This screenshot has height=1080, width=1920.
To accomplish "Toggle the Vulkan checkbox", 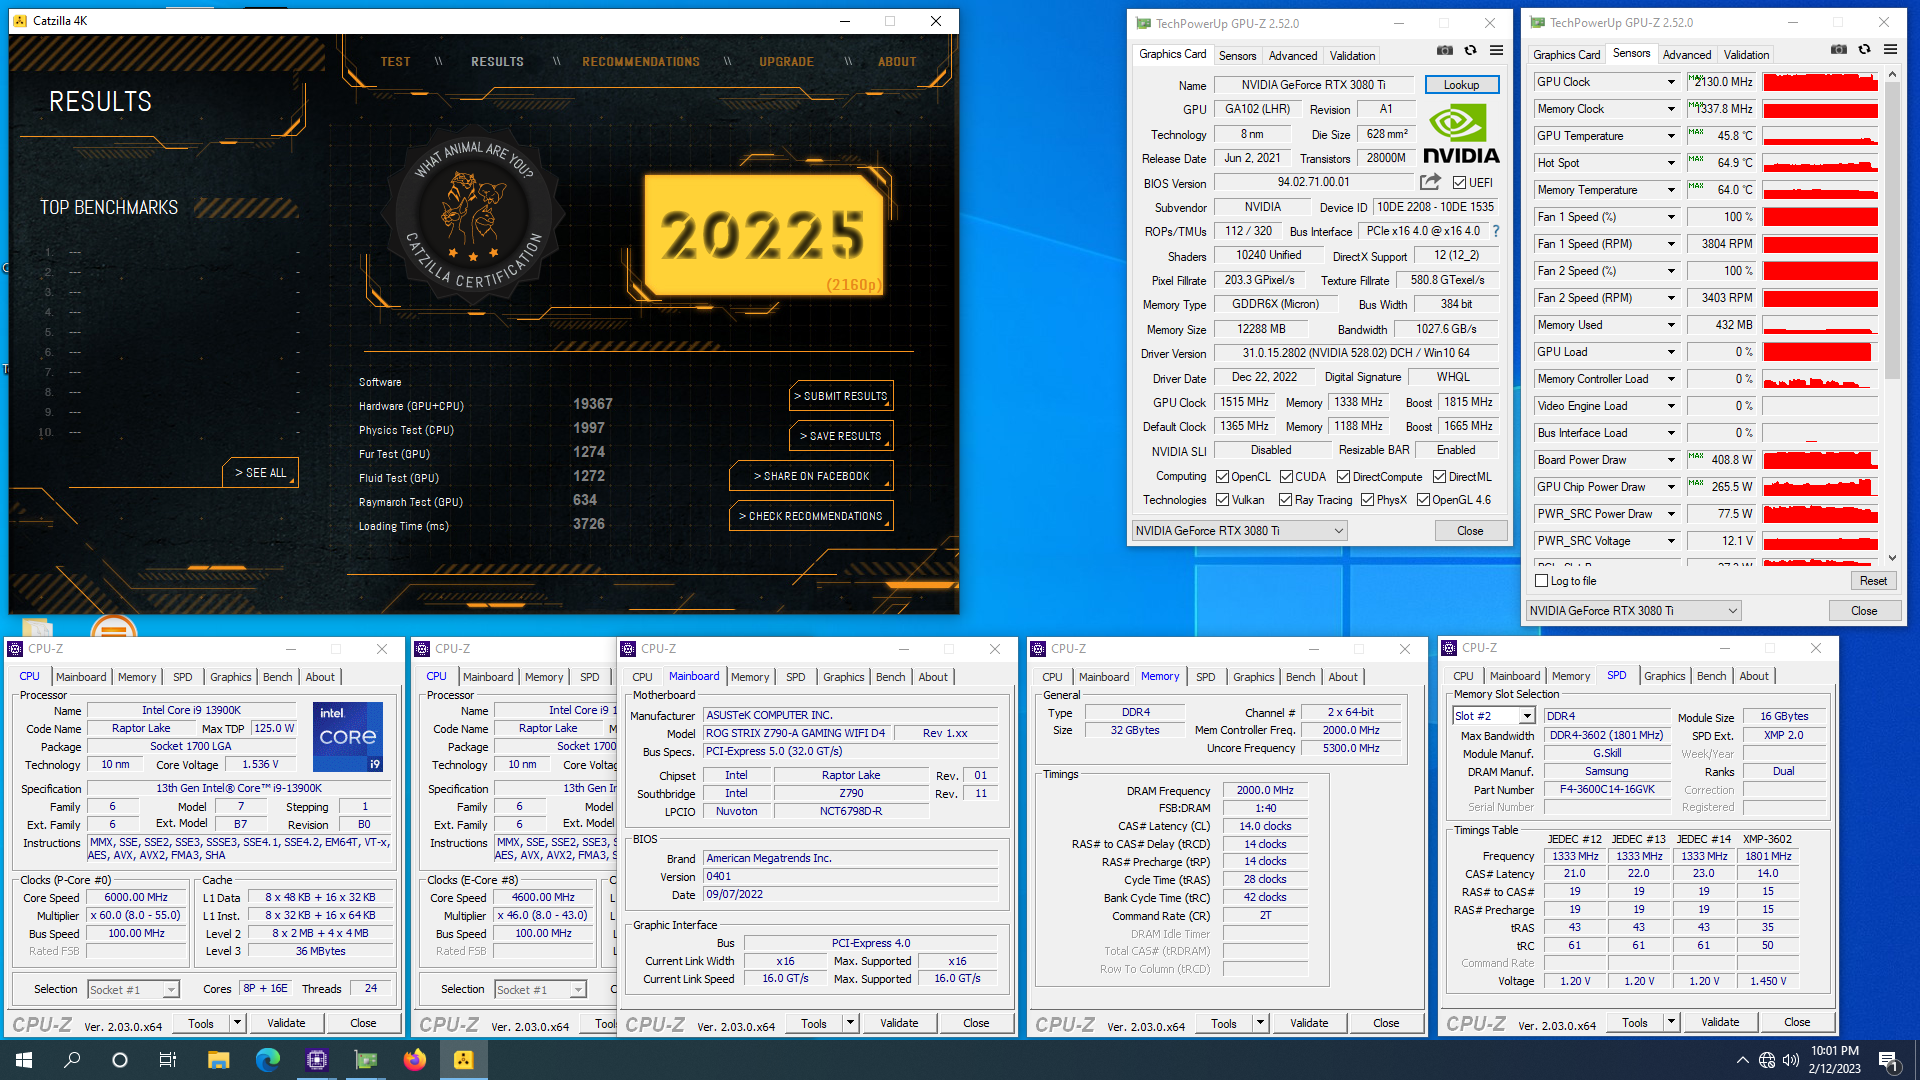I will point(1222,500).
